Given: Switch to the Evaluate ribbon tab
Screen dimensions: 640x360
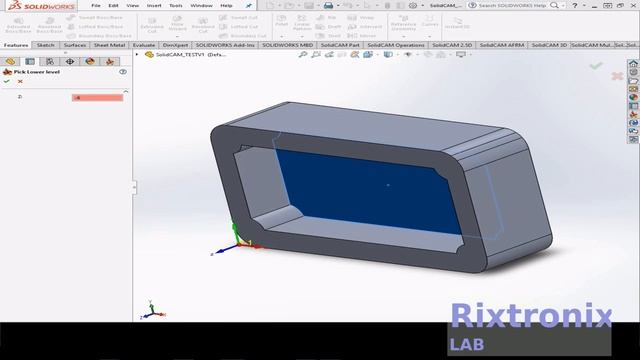Looking at the screenshot, I should tap(144, 45).
